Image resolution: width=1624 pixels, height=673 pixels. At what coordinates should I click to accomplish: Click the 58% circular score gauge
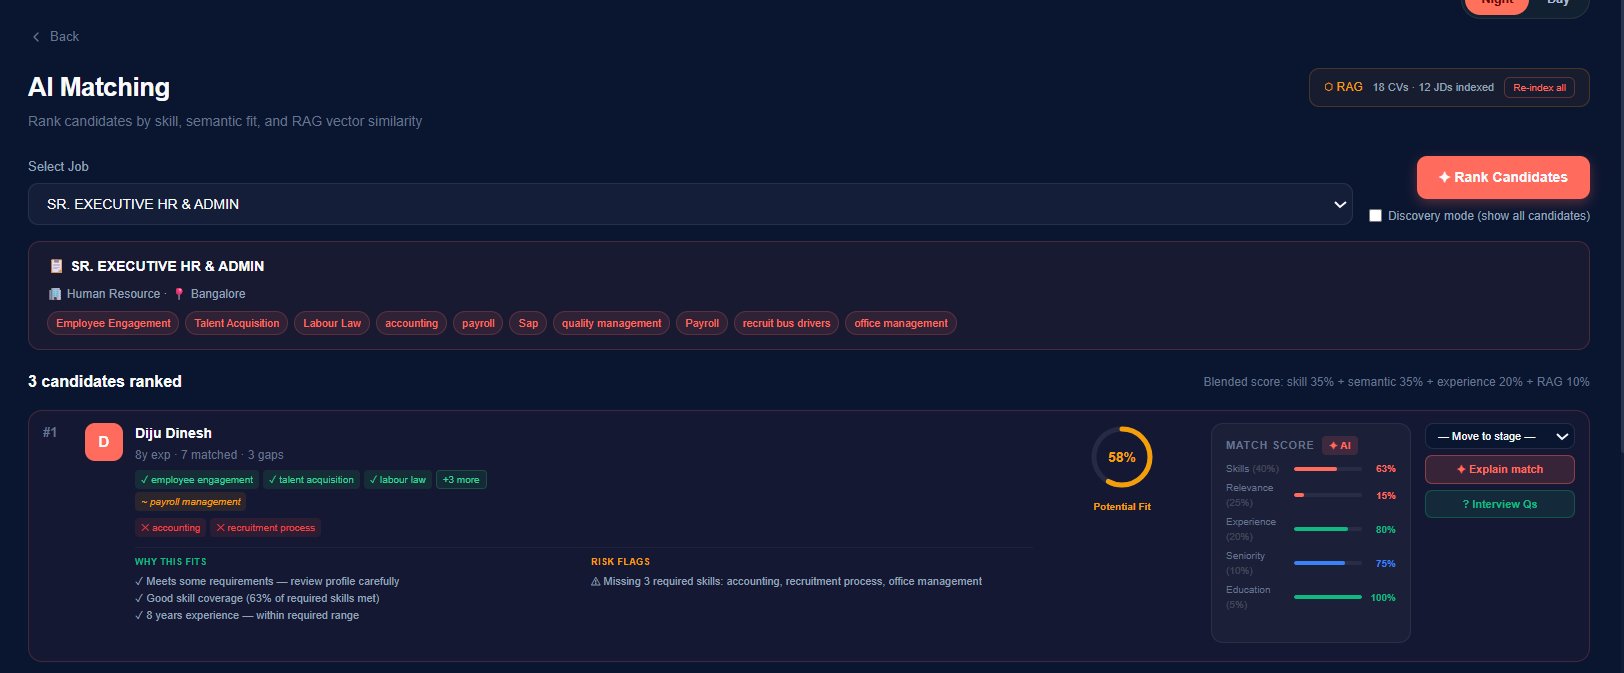[x=1122, y=457]
